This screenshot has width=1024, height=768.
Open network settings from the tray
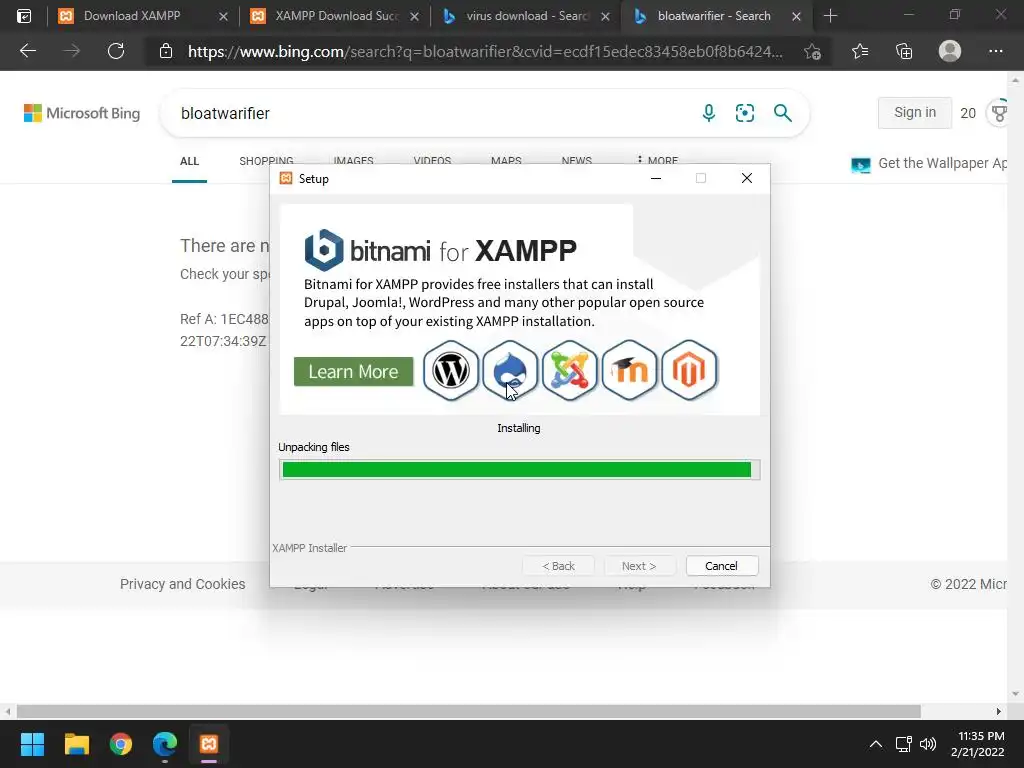click(904, 744)
